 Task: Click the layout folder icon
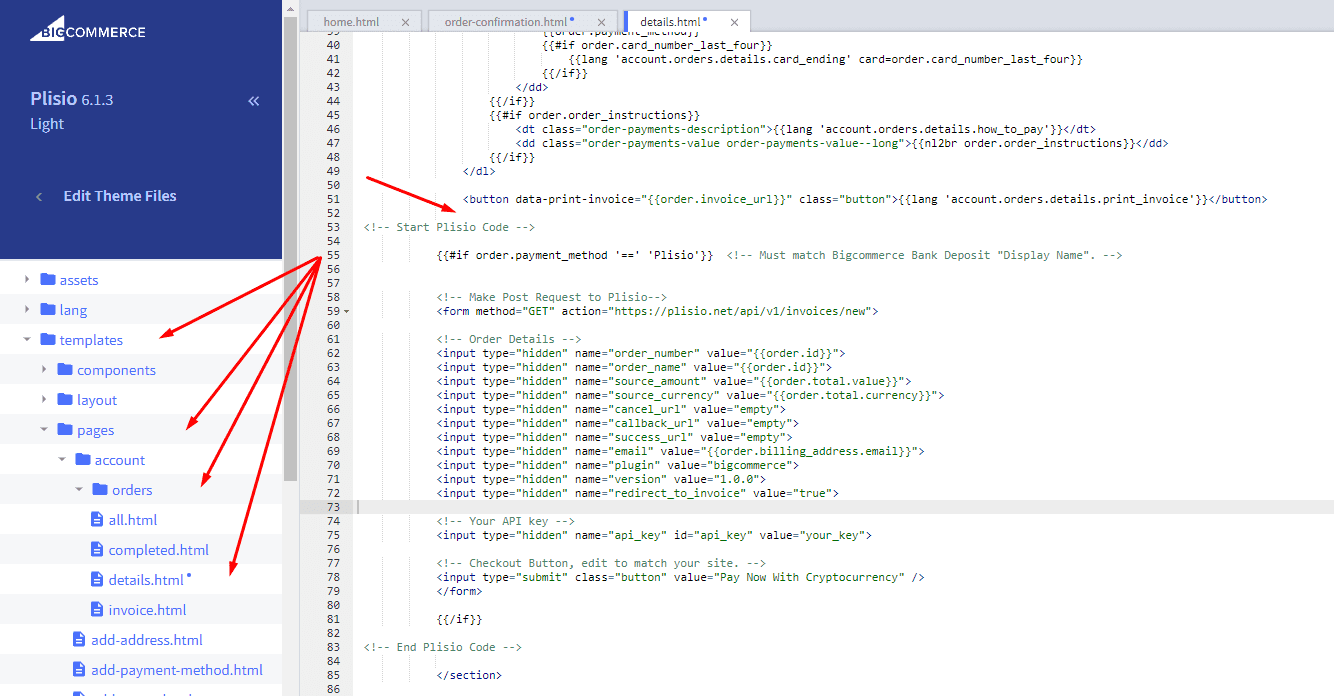click(65, 400)
